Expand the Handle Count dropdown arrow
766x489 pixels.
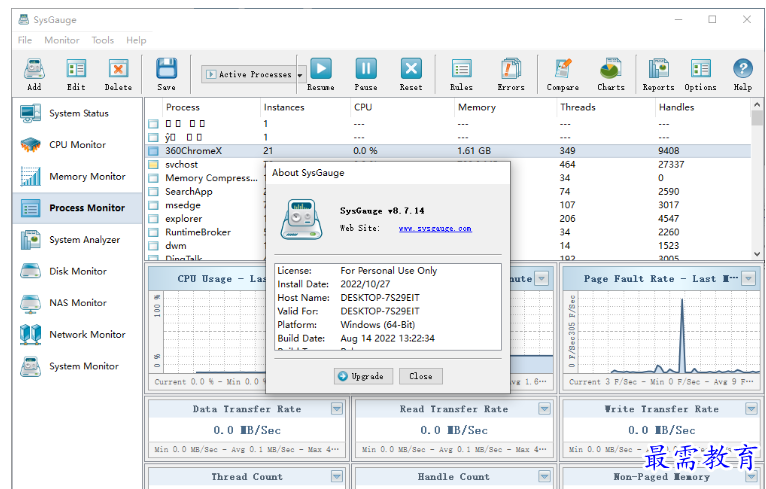(544, 476)
